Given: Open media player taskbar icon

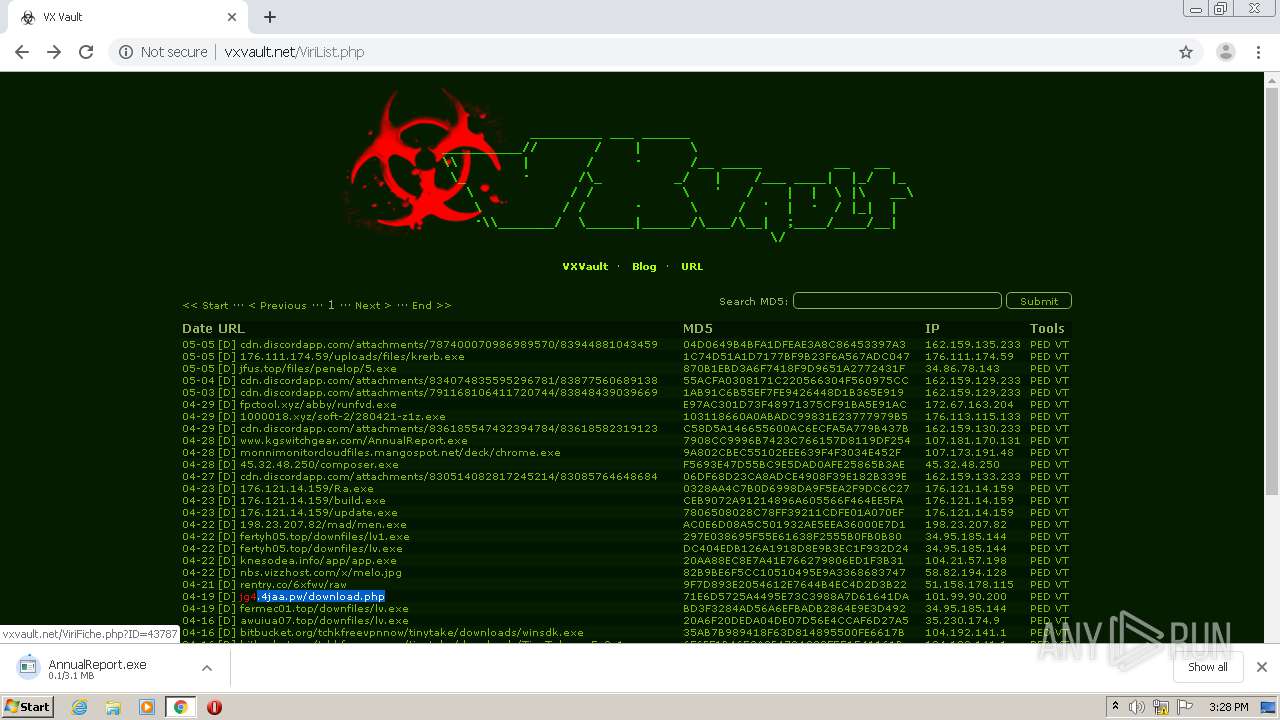Looking at the screenshot, I should (x=147, y=707).
